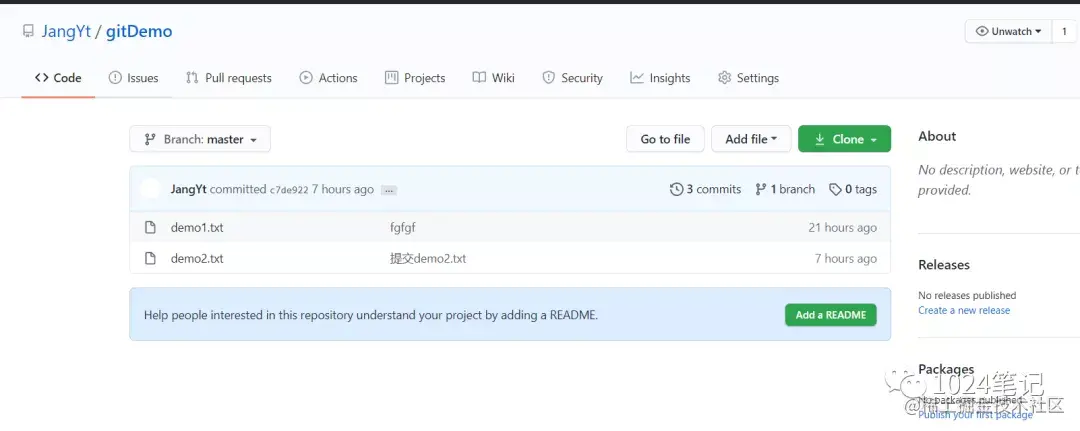Open the Pull requests tab
This screenshot has height=431, width=1080.
click(x=228, y=78)
